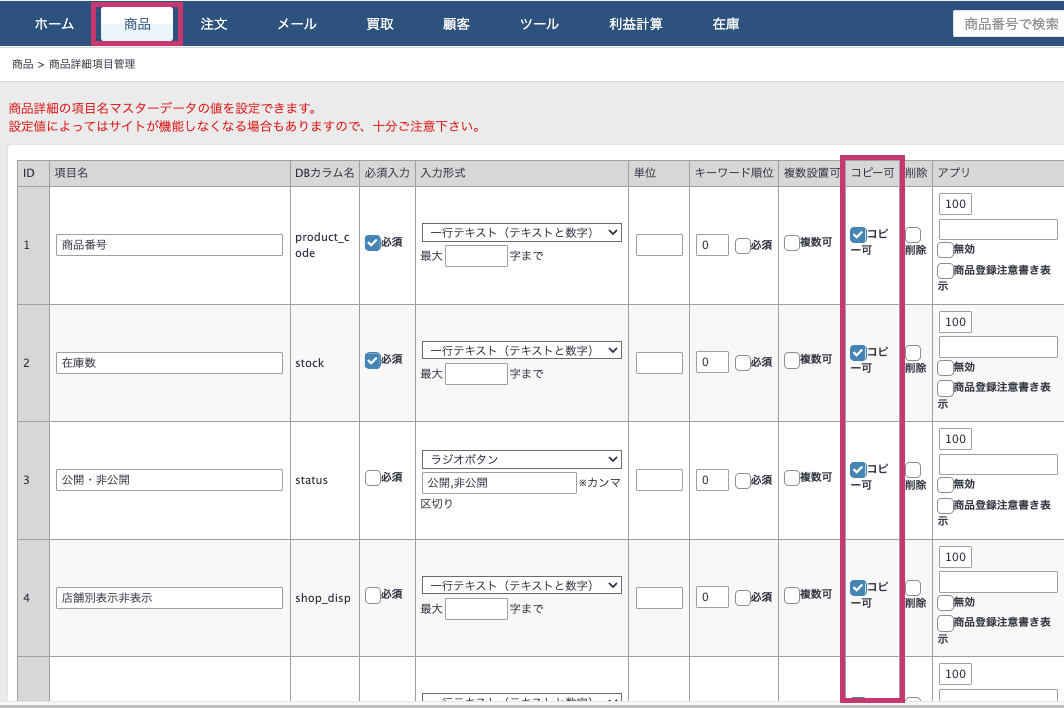The image size is (1064, 708).
Task: Check 削除 for product_code row
Action: tap(913, 235)
